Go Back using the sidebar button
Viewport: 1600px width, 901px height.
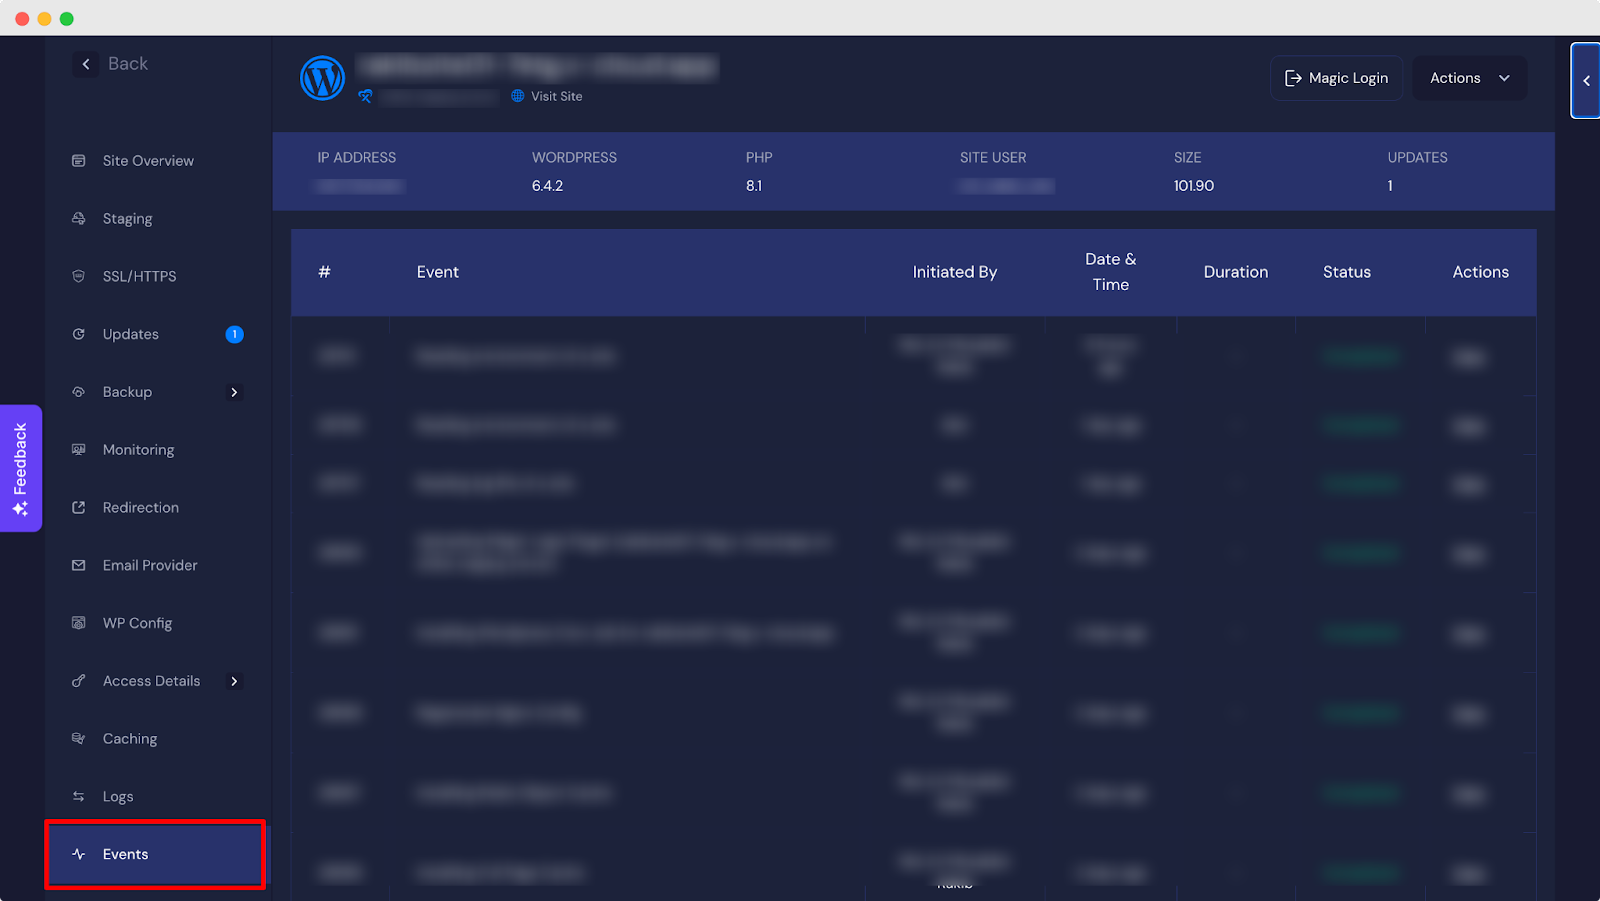coord(111,64)
